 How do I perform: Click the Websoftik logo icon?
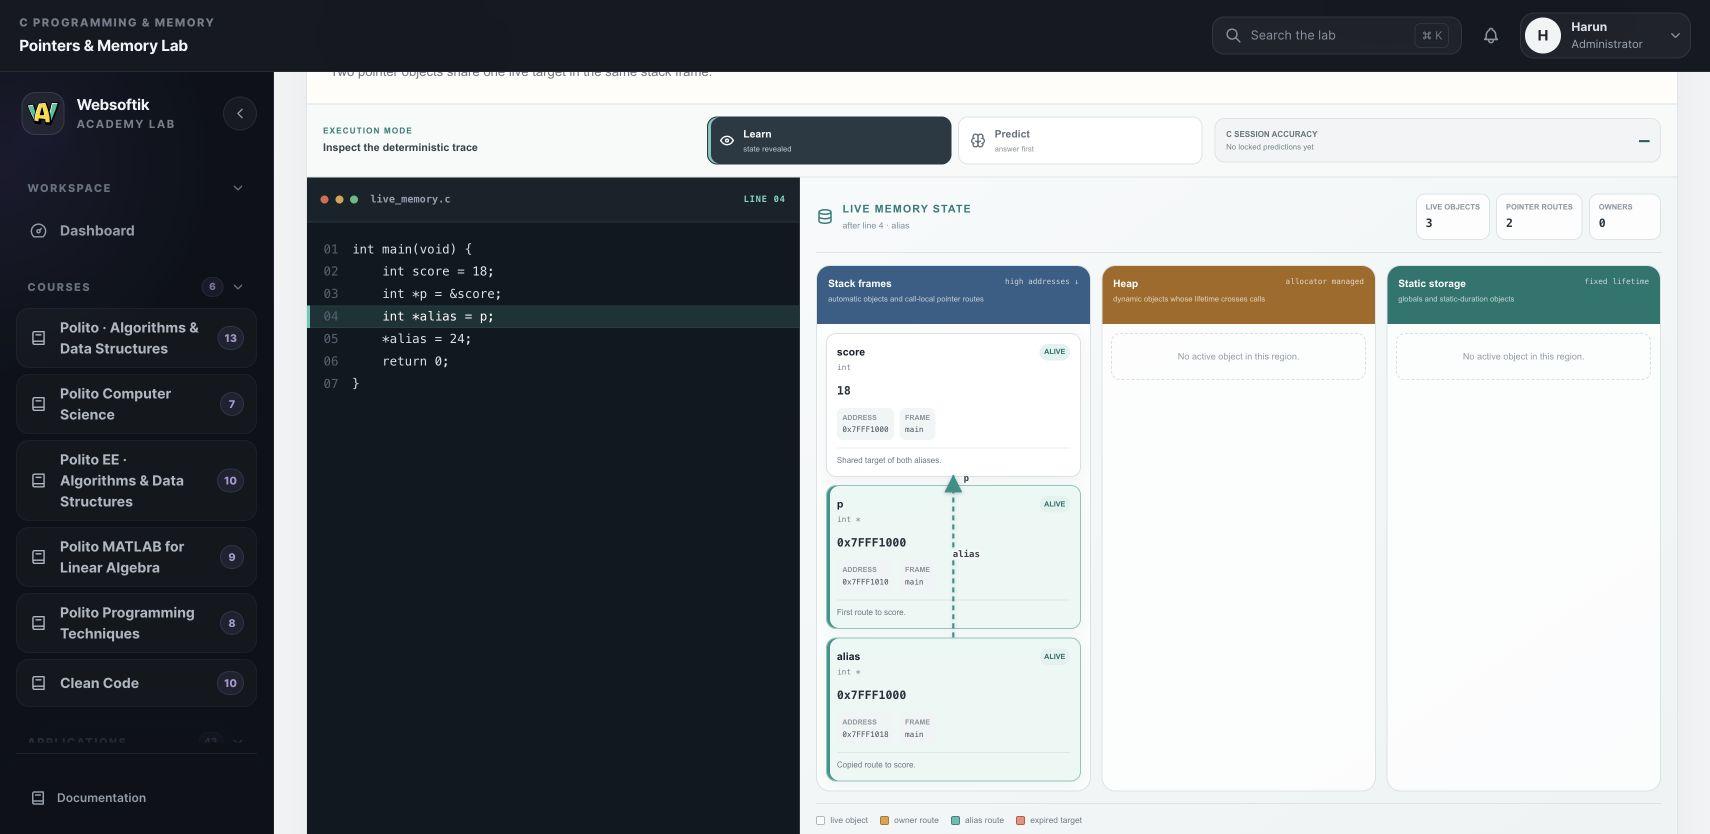tap(43, 113)
